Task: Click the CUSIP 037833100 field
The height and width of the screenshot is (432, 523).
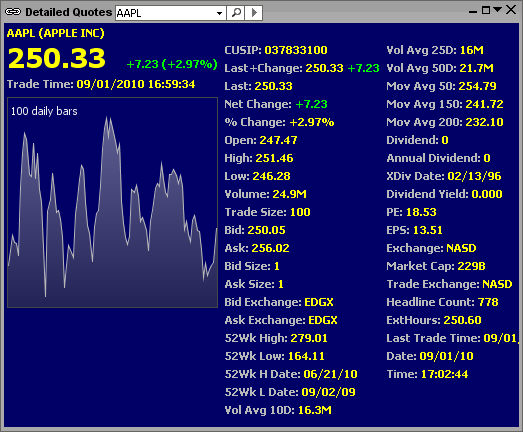Action: point(276,50)
